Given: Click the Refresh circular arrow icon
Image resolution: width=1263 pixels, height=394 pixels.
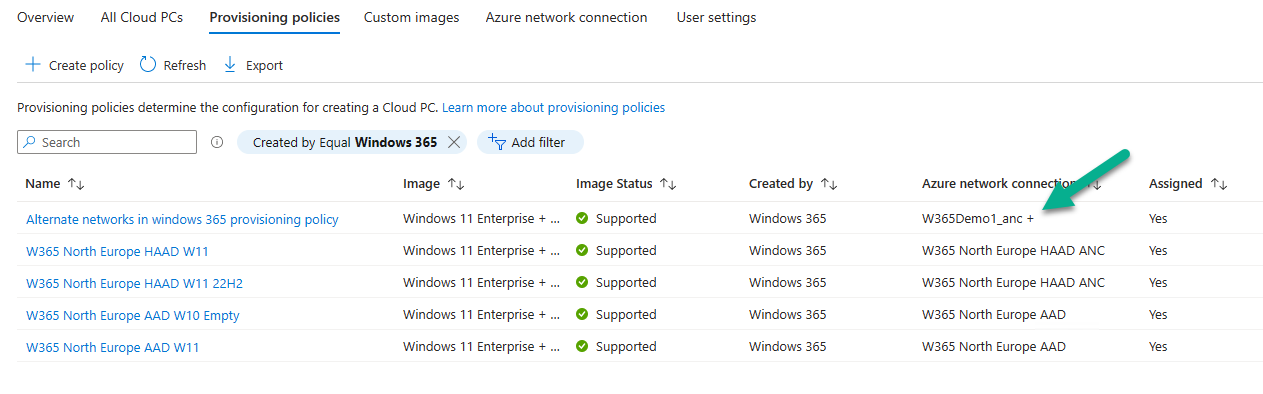Looking at the screenshot, I should point(148,65).
